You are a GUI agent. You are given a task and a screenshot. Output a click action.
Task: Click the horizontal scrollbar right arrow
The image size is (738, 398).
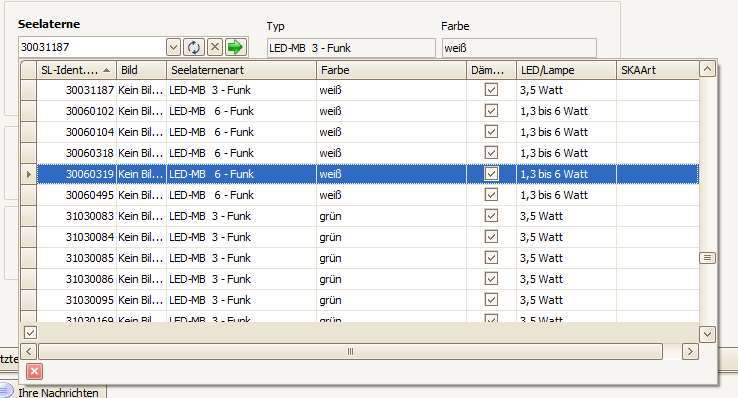(690, 351)
